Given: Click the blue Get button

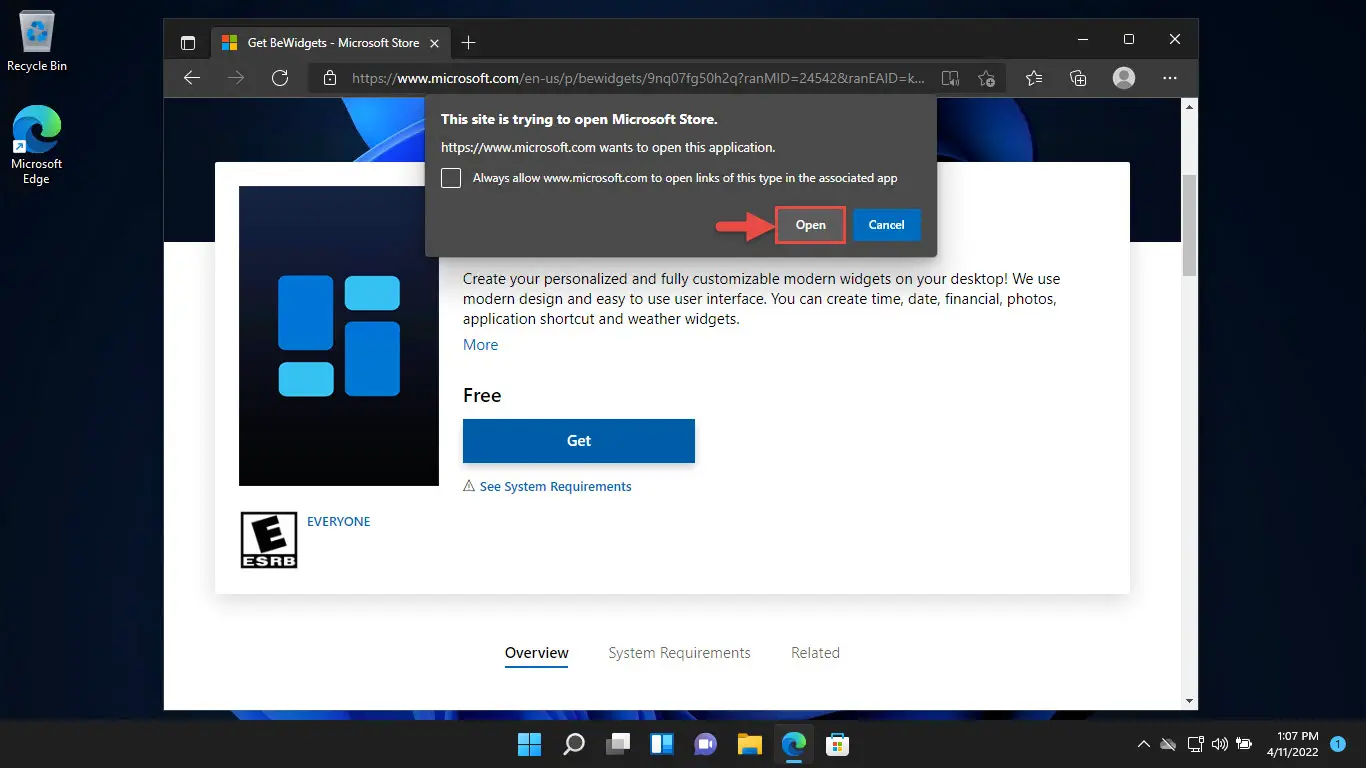Looking at the screenshot, I should point(579,440).
